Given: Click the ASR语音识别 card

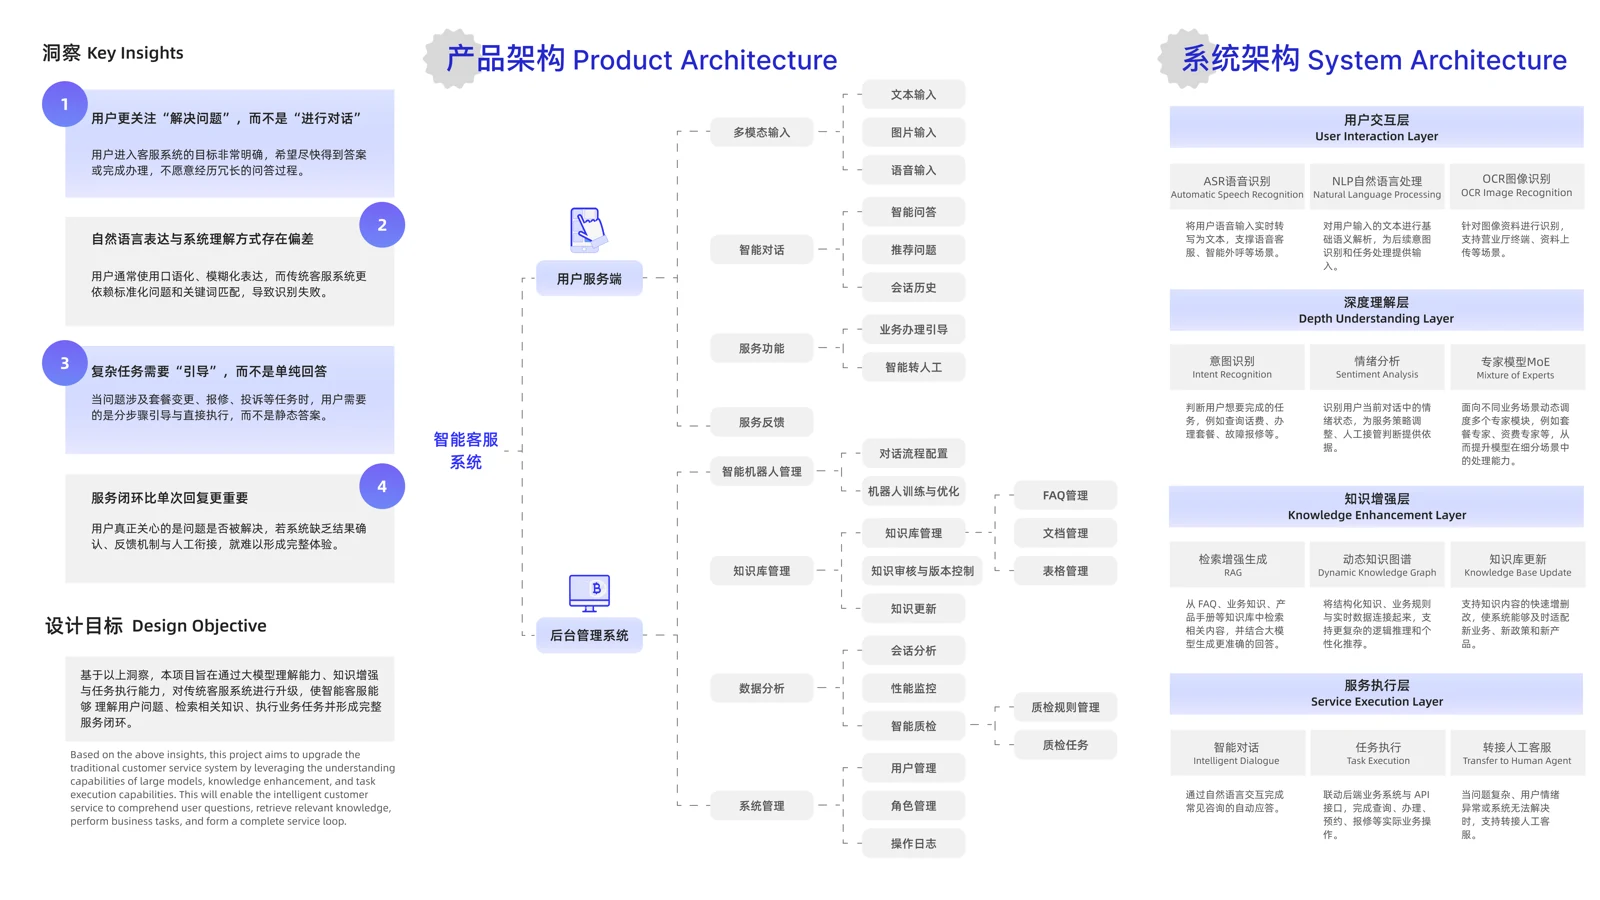Looking at the screenshot, I should 1237,187.
